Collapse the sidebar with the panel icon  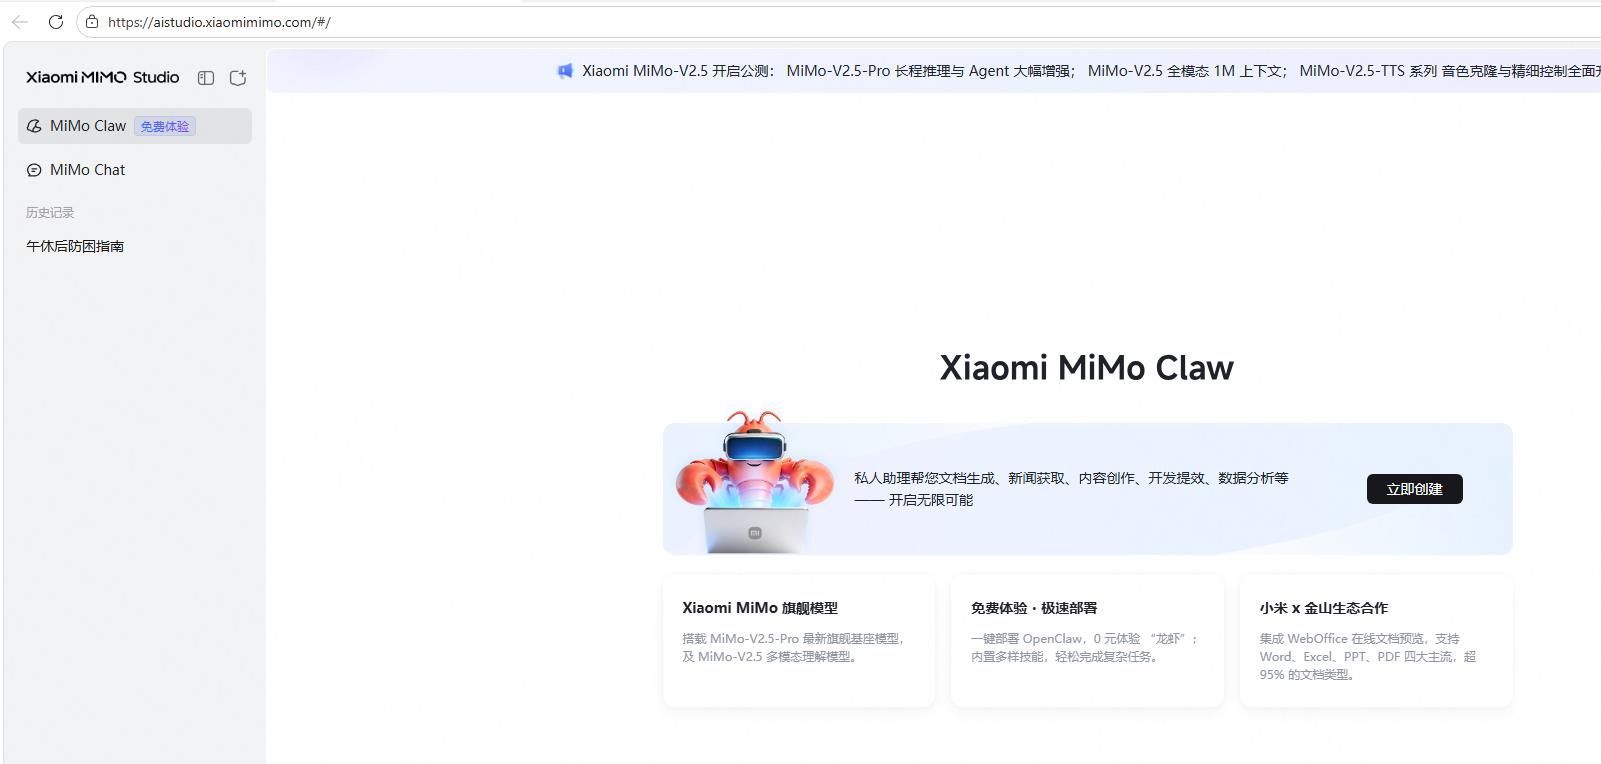tap(206, 78)
